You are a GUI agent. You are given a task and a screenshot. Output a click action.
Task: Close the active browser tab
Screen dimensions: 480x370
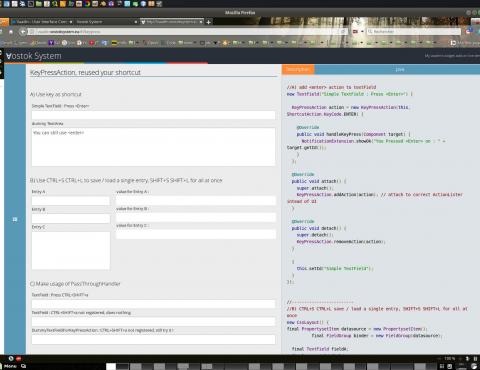click(201, 22)
